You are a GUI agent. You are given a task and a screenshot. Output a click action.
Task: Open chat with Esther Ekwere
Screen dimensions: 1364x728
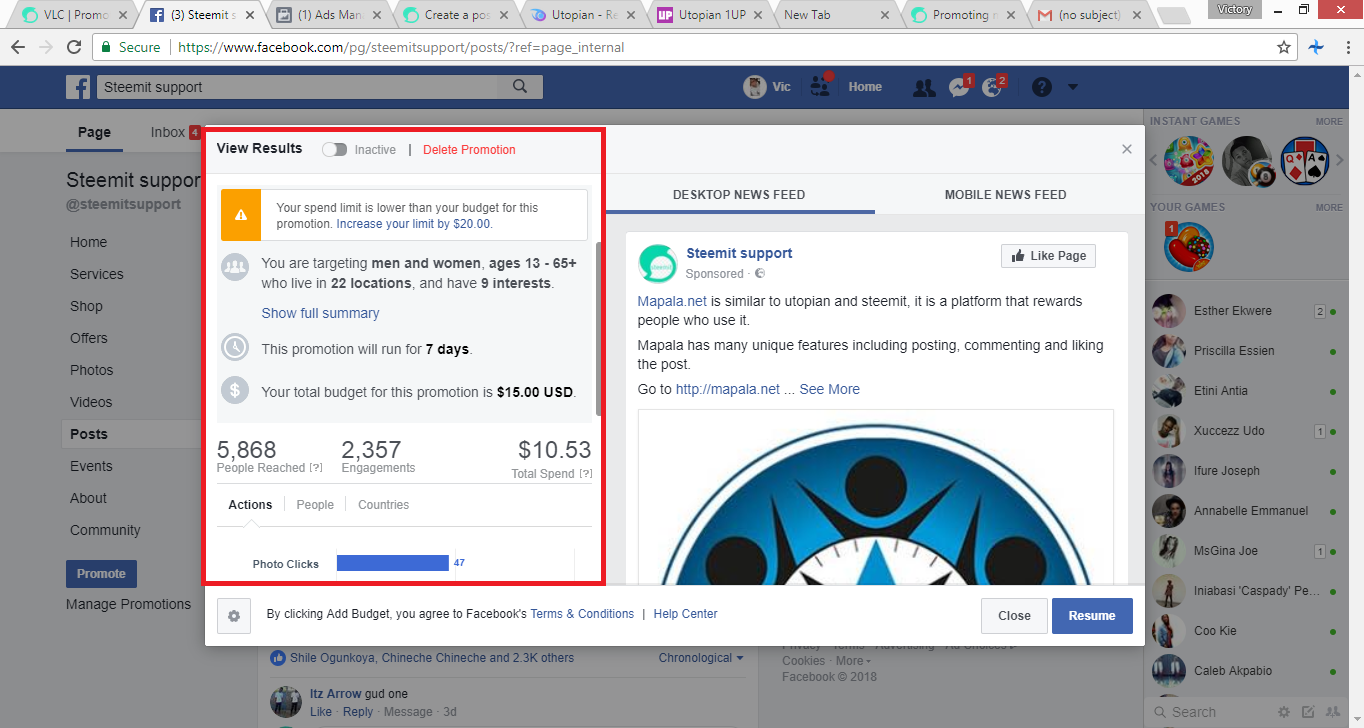(1246, 311)
